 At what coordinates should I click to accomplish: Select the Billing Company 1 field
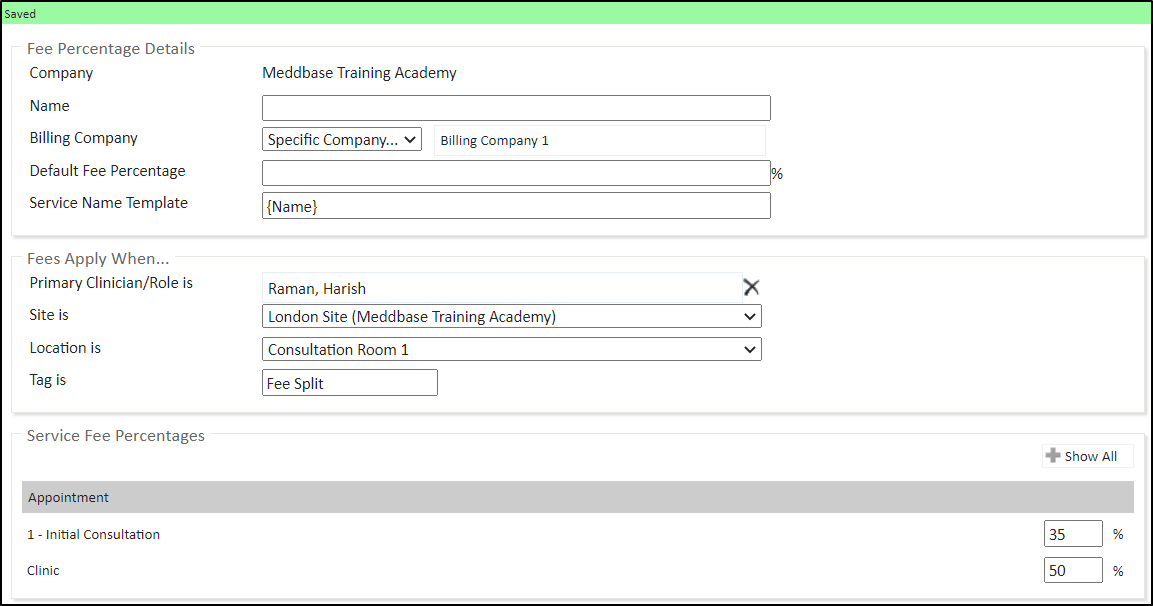click(x=599, y=141)
